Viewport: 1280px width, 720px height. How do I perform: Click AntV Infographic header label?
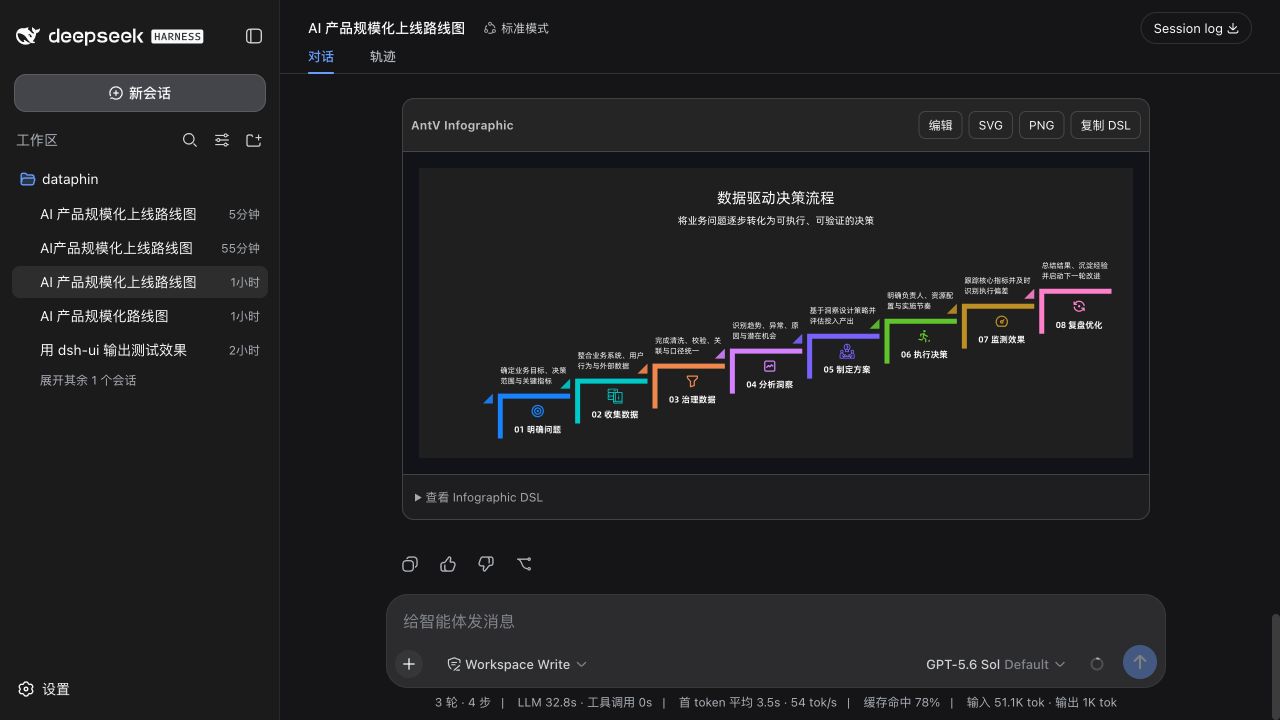(x=462, y=125)
